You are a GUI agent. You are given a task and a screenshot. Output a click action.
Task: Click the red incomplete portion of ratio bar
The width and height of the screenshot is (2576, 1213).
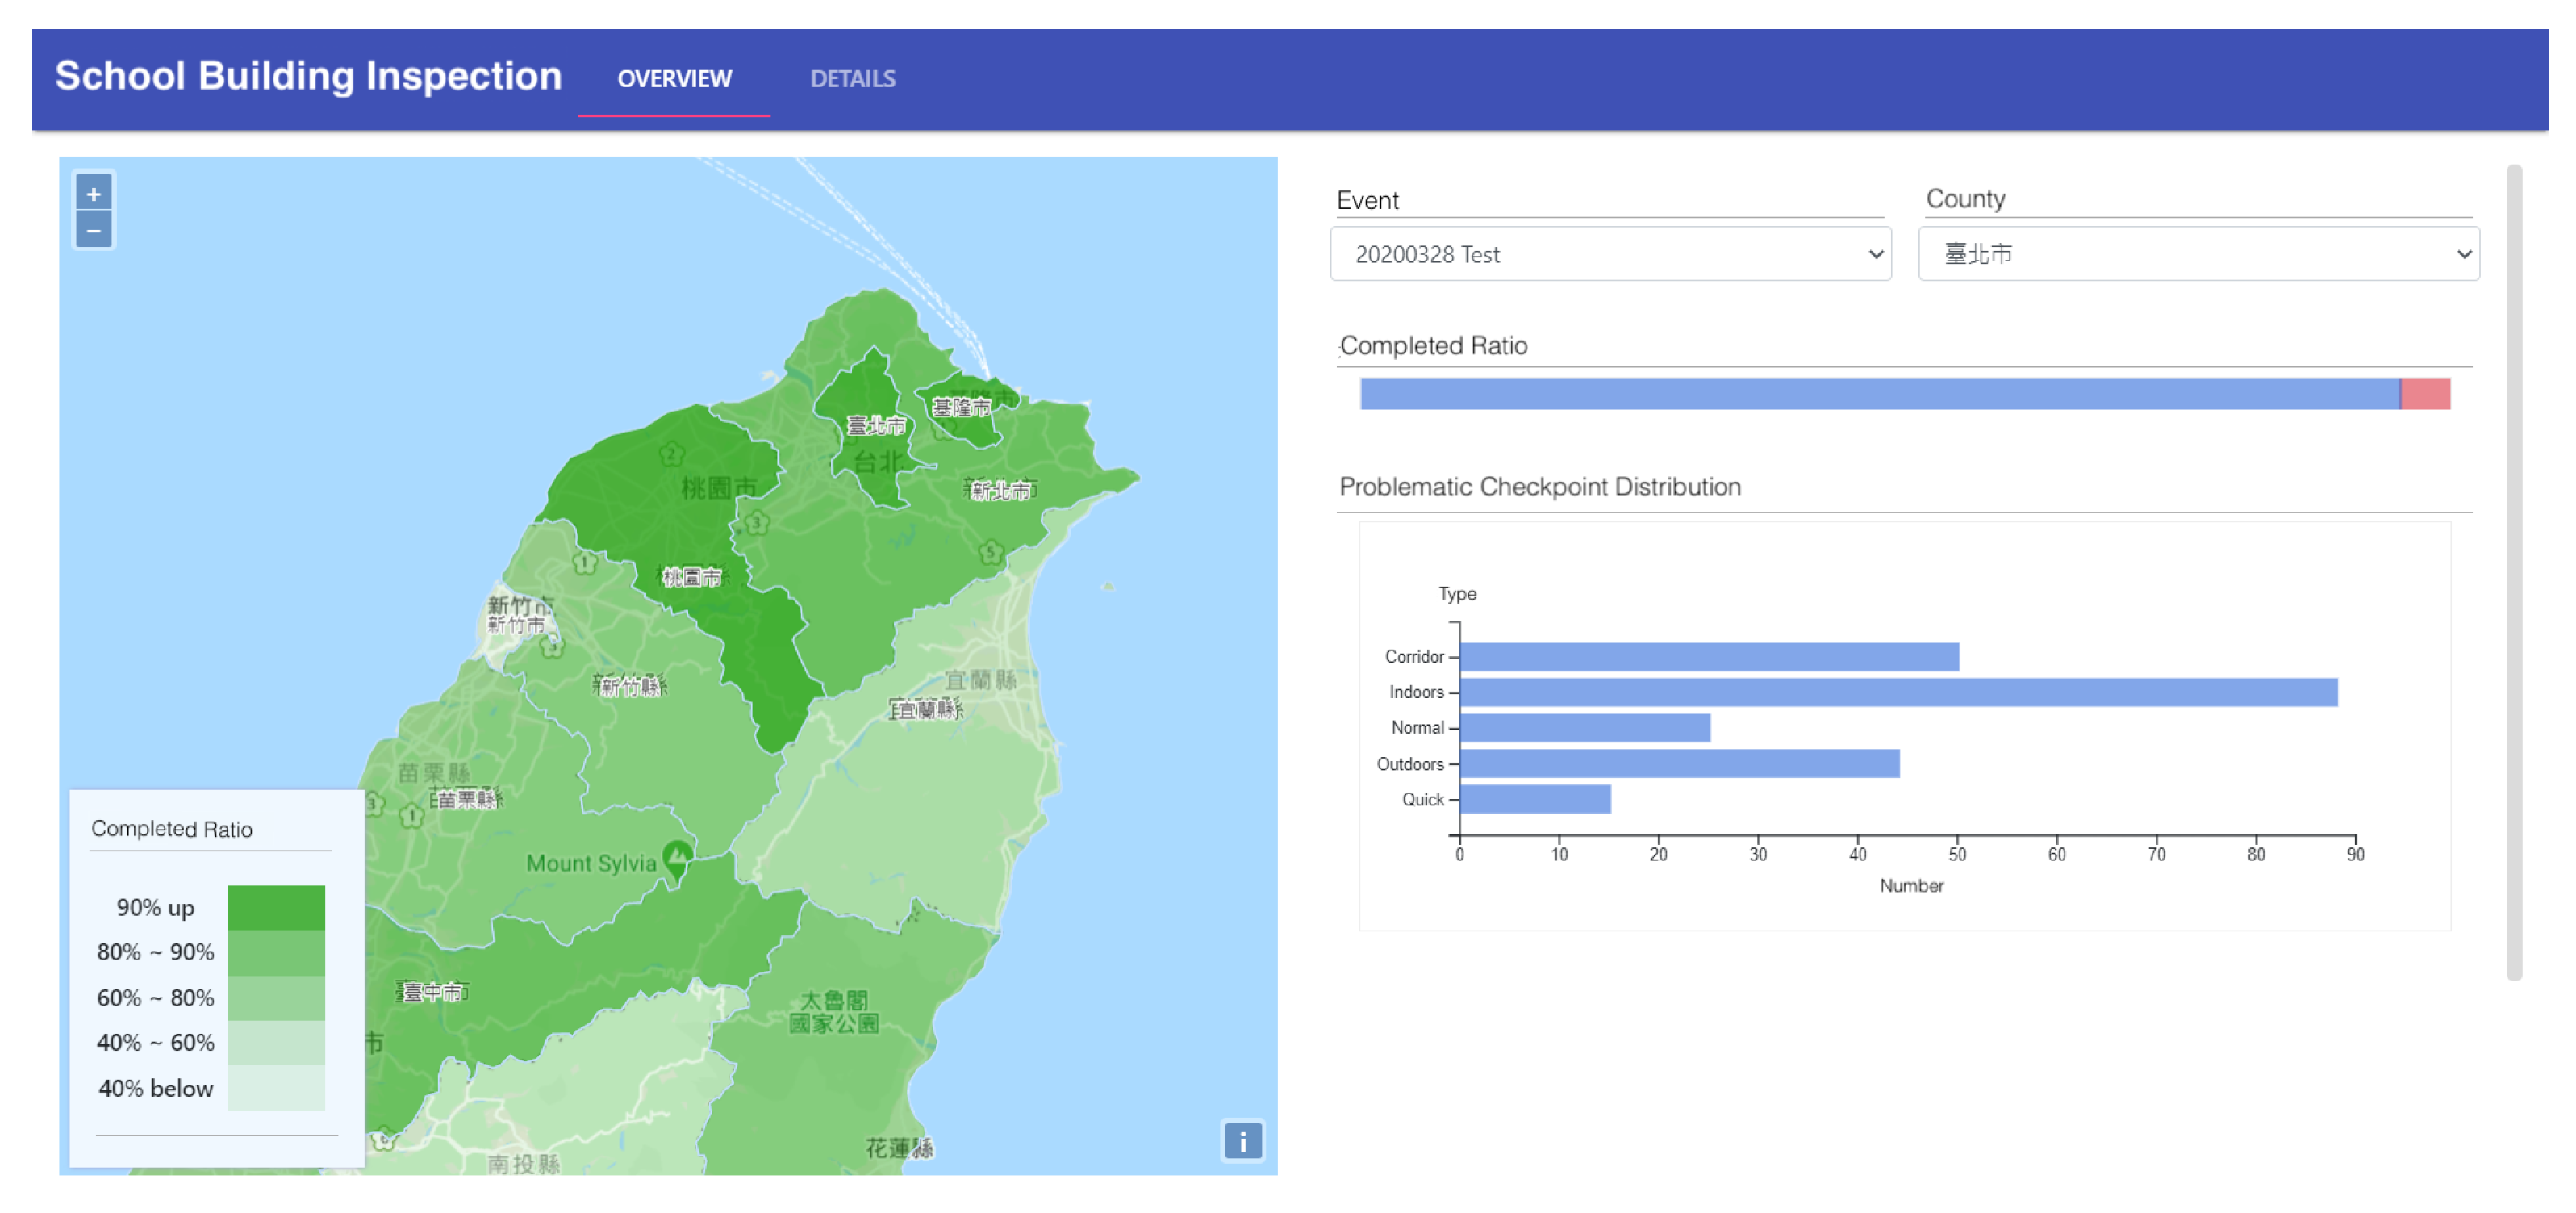click(x=2425, y=394)
